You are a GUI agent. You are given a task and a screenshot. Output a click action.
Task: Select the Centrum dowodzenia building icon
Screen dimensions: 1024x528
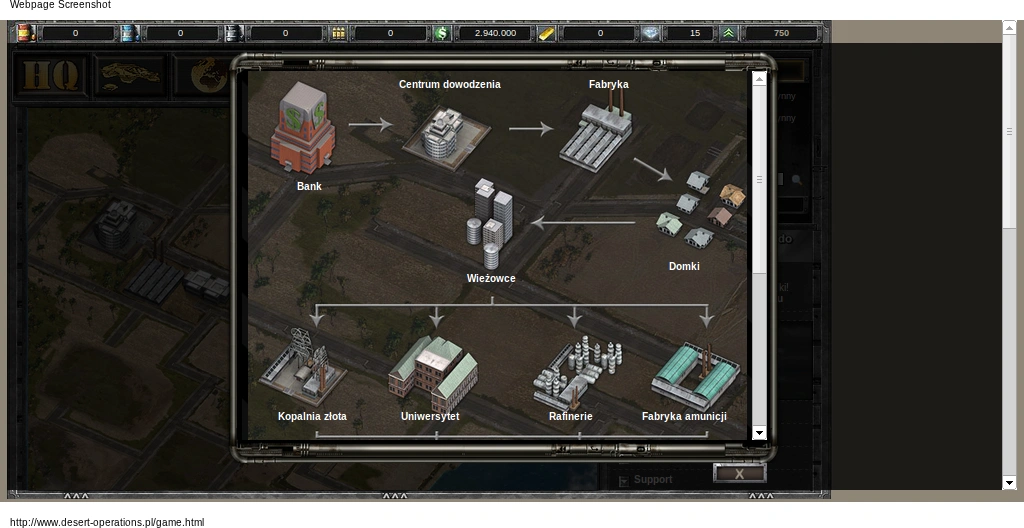point(446,138)
